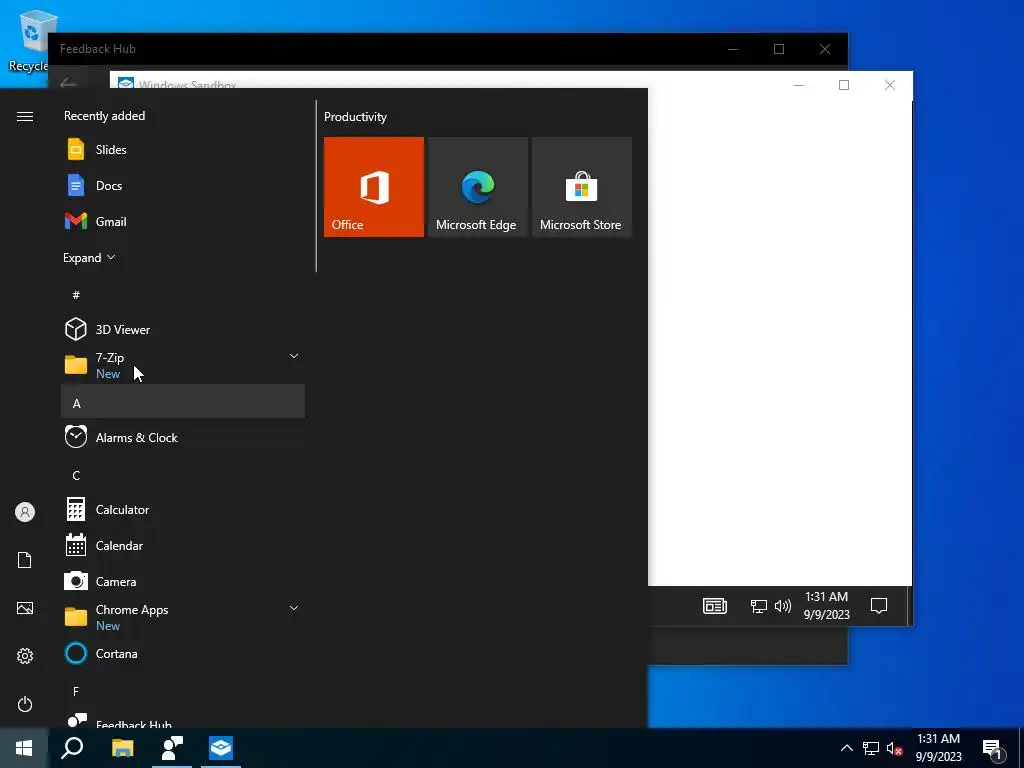
Task: Open Alarms & Clock app
Action: [x=183, y=438]
